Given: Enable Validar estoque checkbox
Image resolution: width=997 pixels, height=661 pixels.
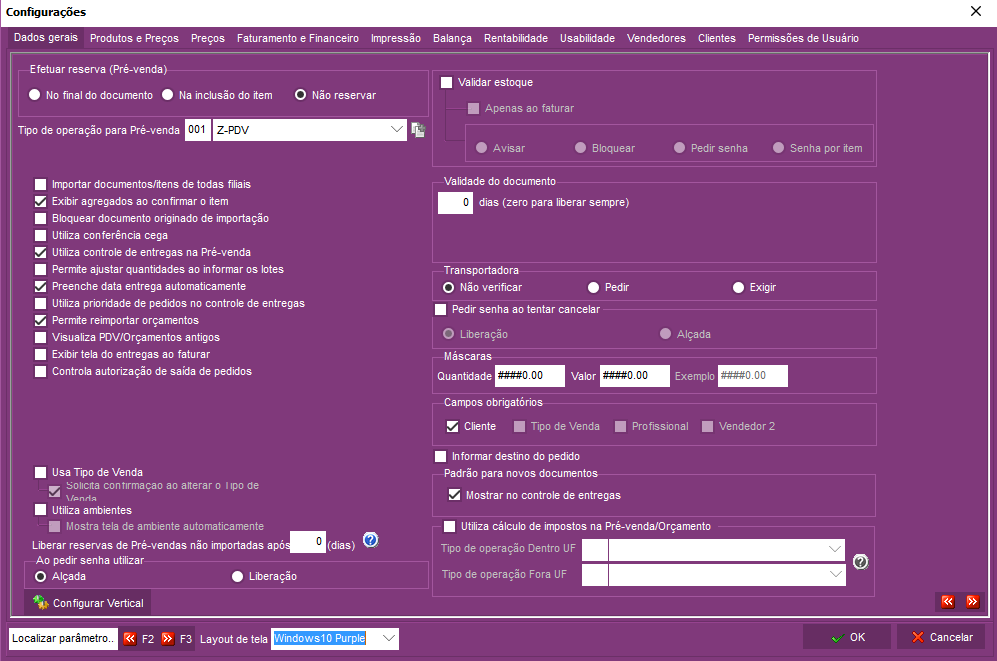Looking at the screenshot, I should (447, 83).
